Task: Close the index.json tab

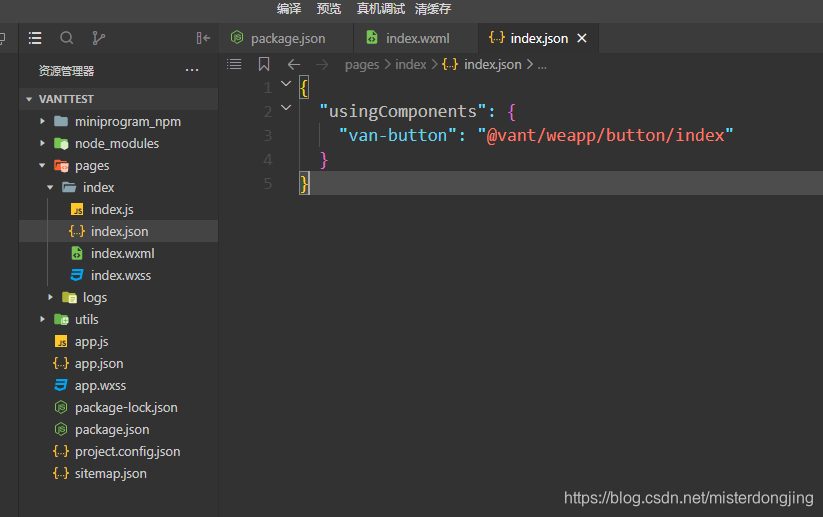Action: point(582,38)
